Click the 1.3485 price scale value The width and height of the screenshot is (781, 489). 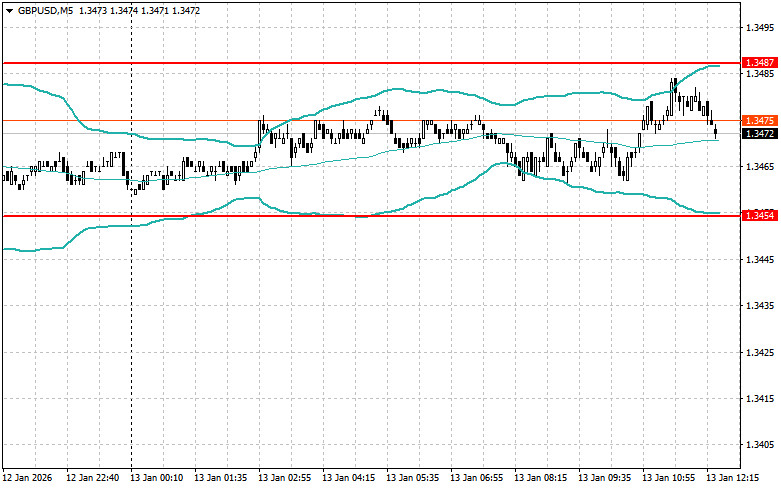tap(760, 74)
